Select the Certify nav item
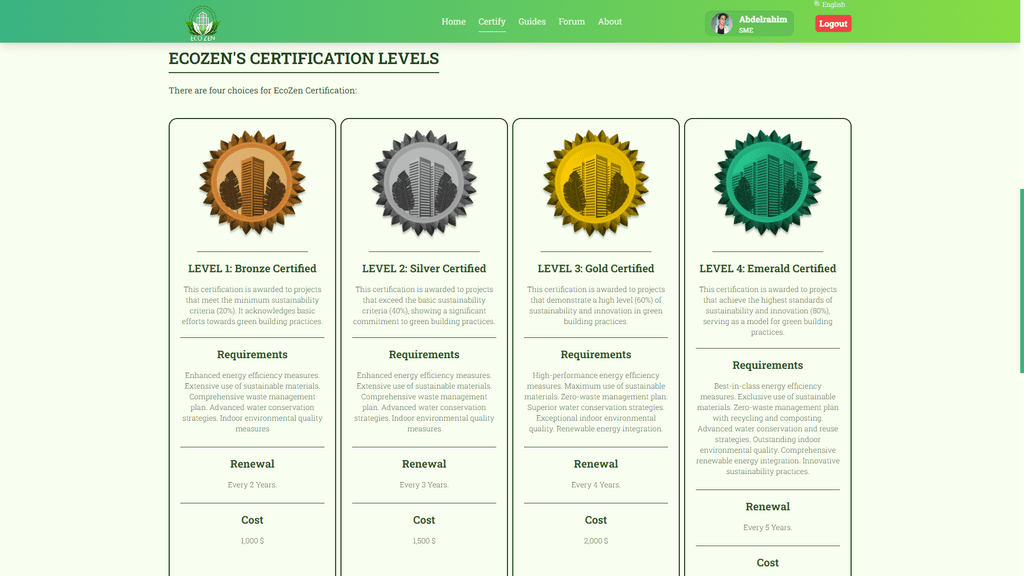Image resolution: width=1024 pixels, height=576 pixels. pos(492,22)
